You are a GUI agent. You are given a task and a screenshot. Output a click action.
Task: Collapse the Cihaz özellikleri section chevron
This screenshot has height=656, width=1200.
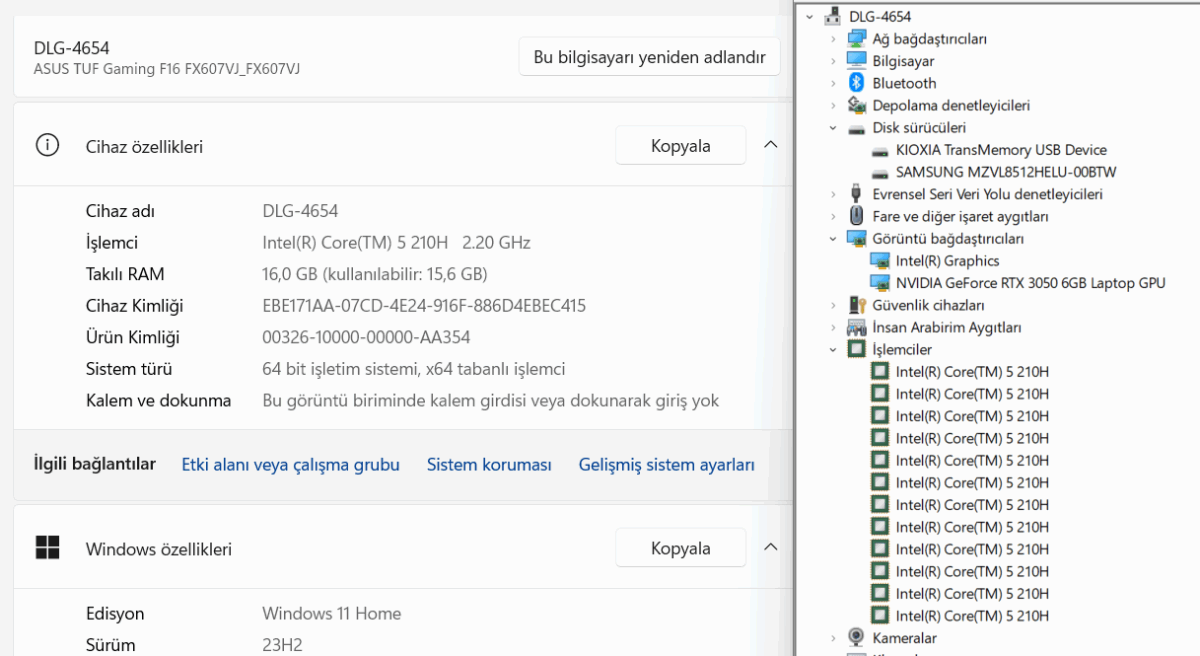tap(770, 145)
